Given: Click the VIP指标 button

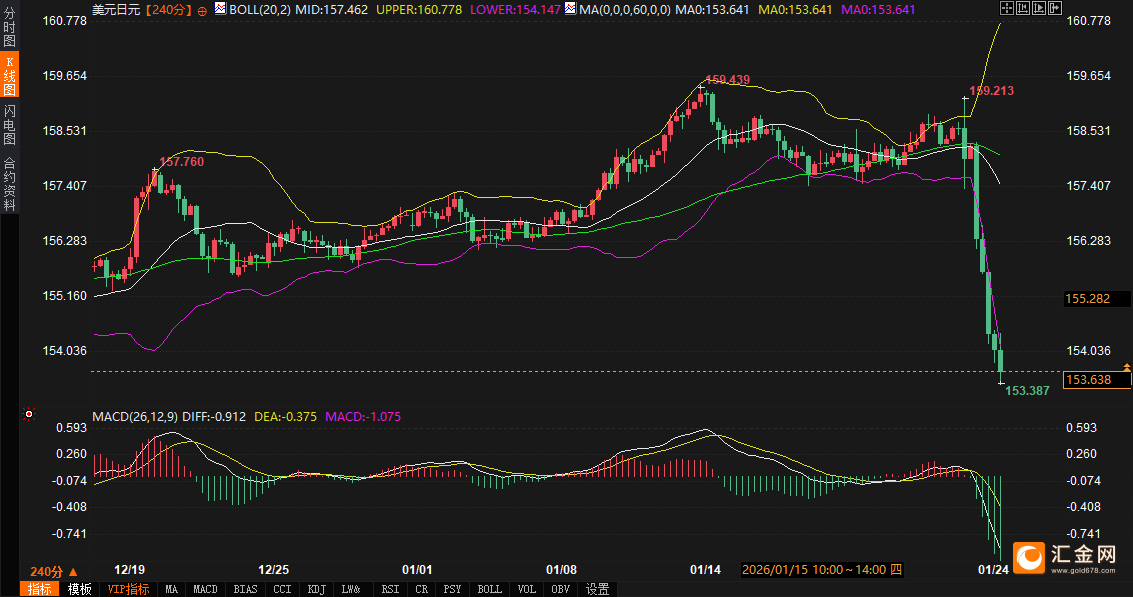Looking at the screenshot, I should (x=128, y=589).
